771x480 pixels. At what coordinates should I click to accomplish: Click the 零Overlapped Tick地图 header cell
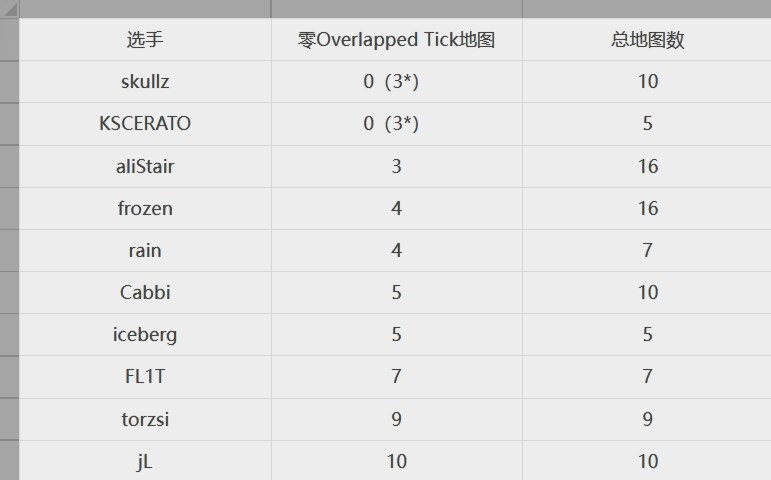pos(396,40)
